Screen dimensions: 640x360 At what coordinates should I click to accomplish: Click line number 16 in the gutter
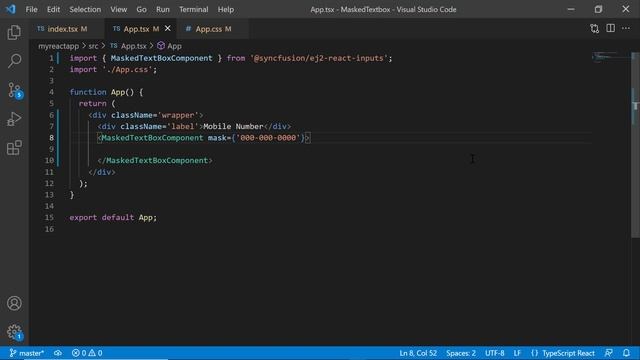pyautogui.click(x=49, y=229)
